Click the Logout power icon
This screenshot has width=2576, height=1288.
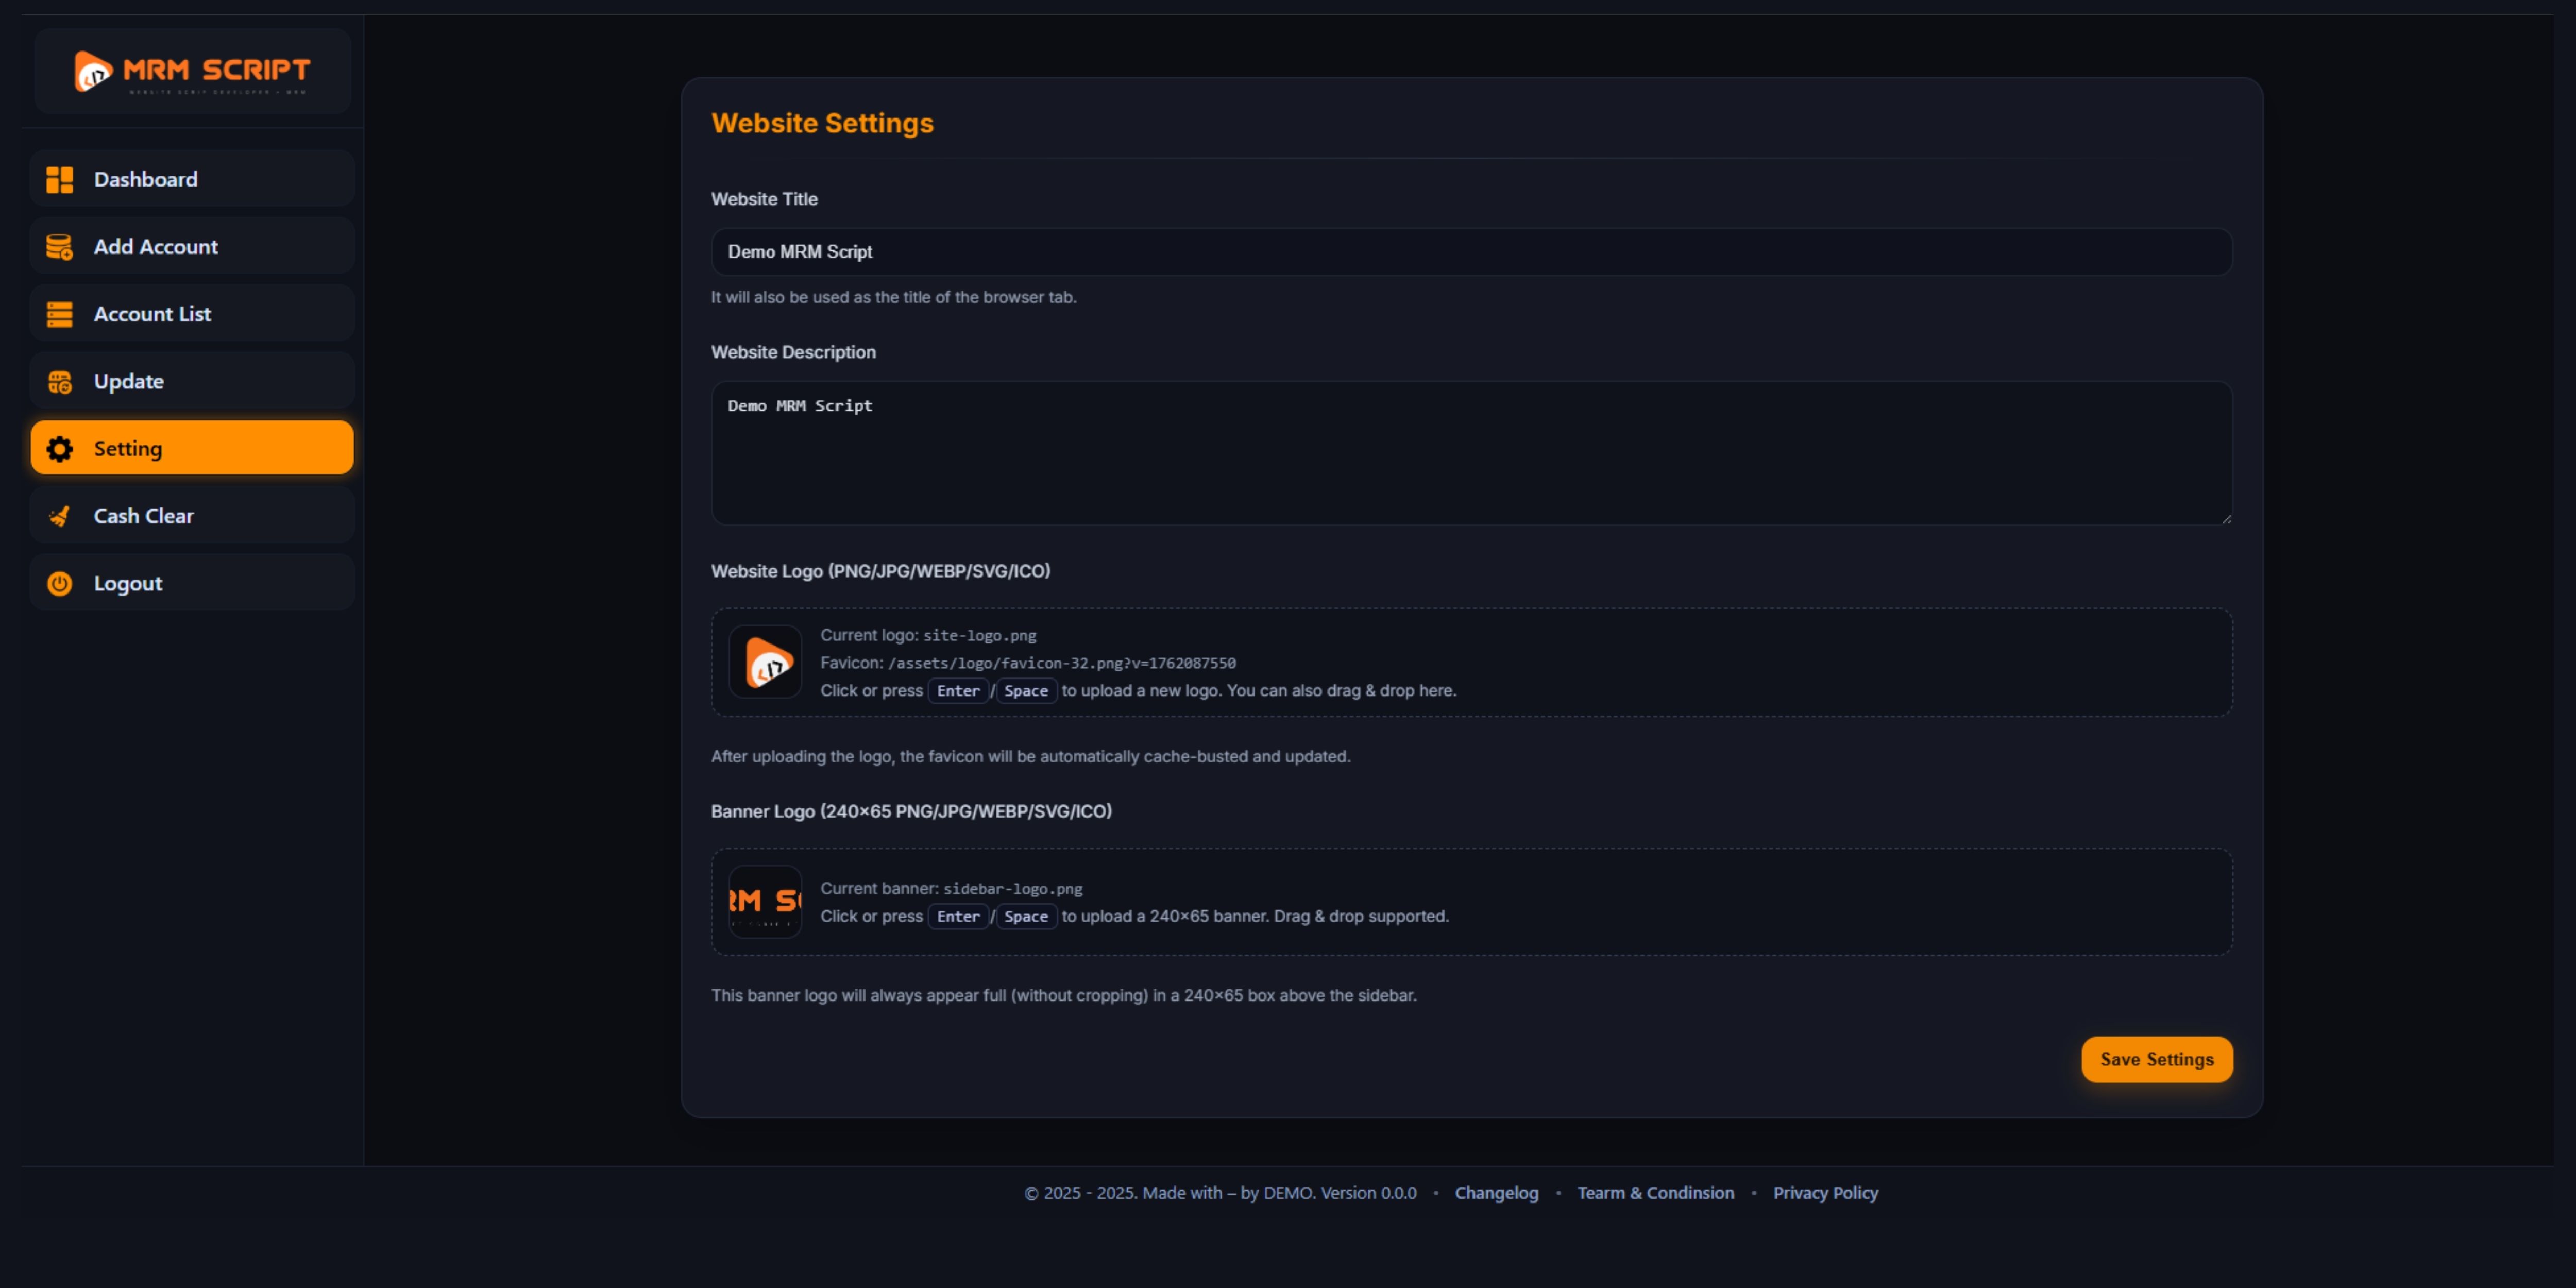[60, 584]
